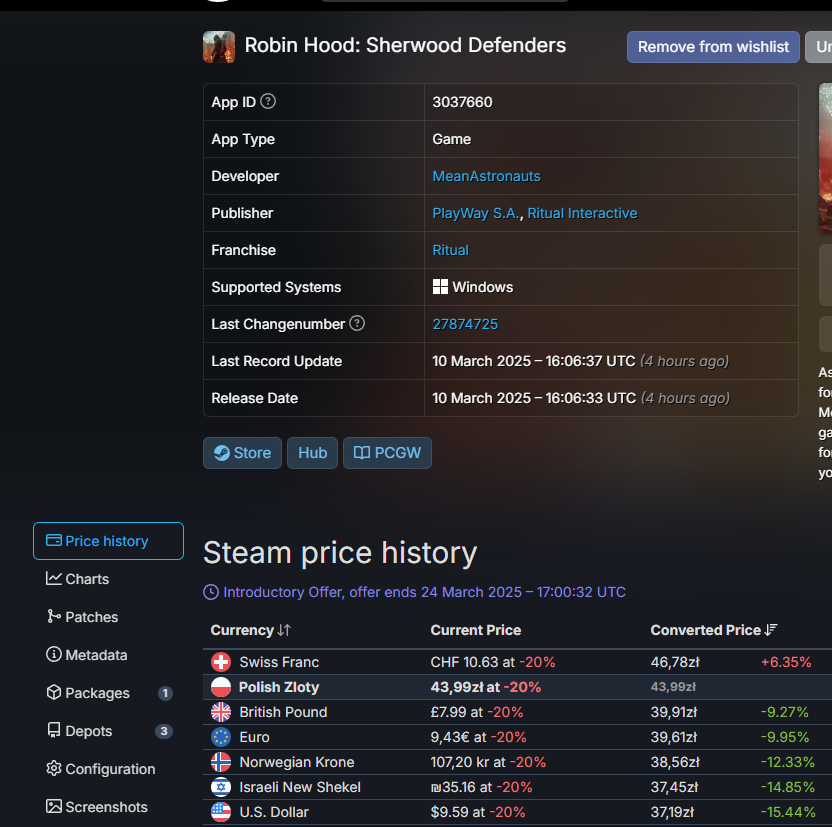
Task: Open the PlayWay S.A. publisher link
Action: [x=476, y=213]
